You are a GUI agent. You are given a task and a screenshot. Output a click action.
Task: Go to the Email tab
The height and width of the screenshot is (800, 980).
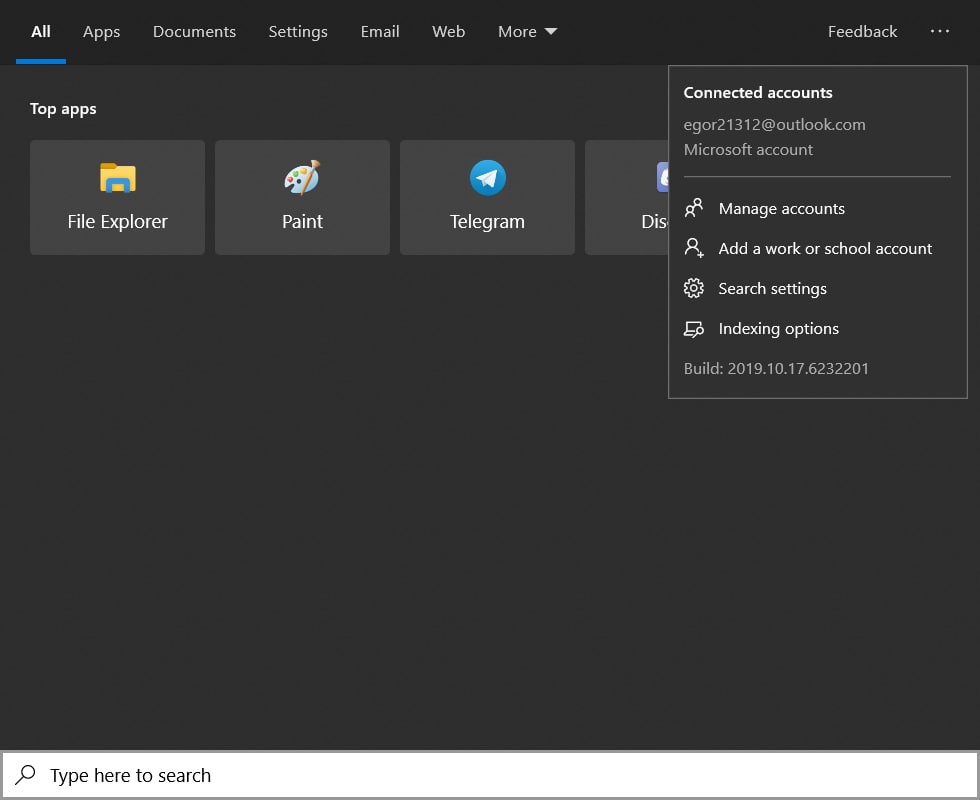(380, 32)
